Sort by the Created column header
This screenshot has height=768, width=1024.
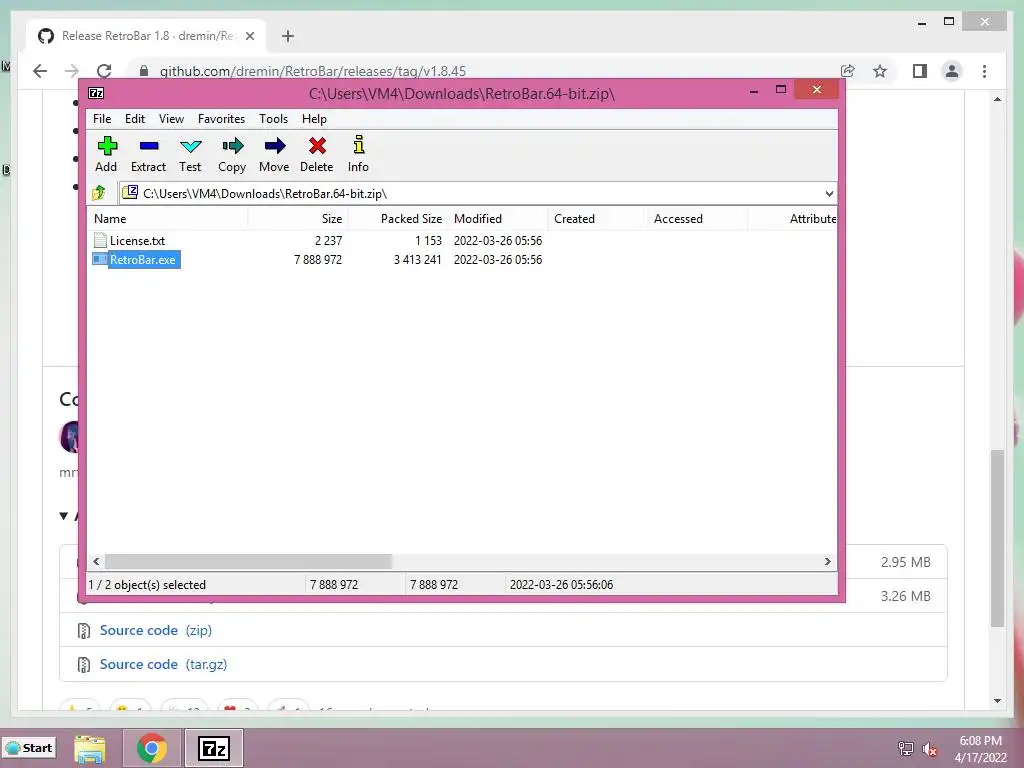click(597, 219)
